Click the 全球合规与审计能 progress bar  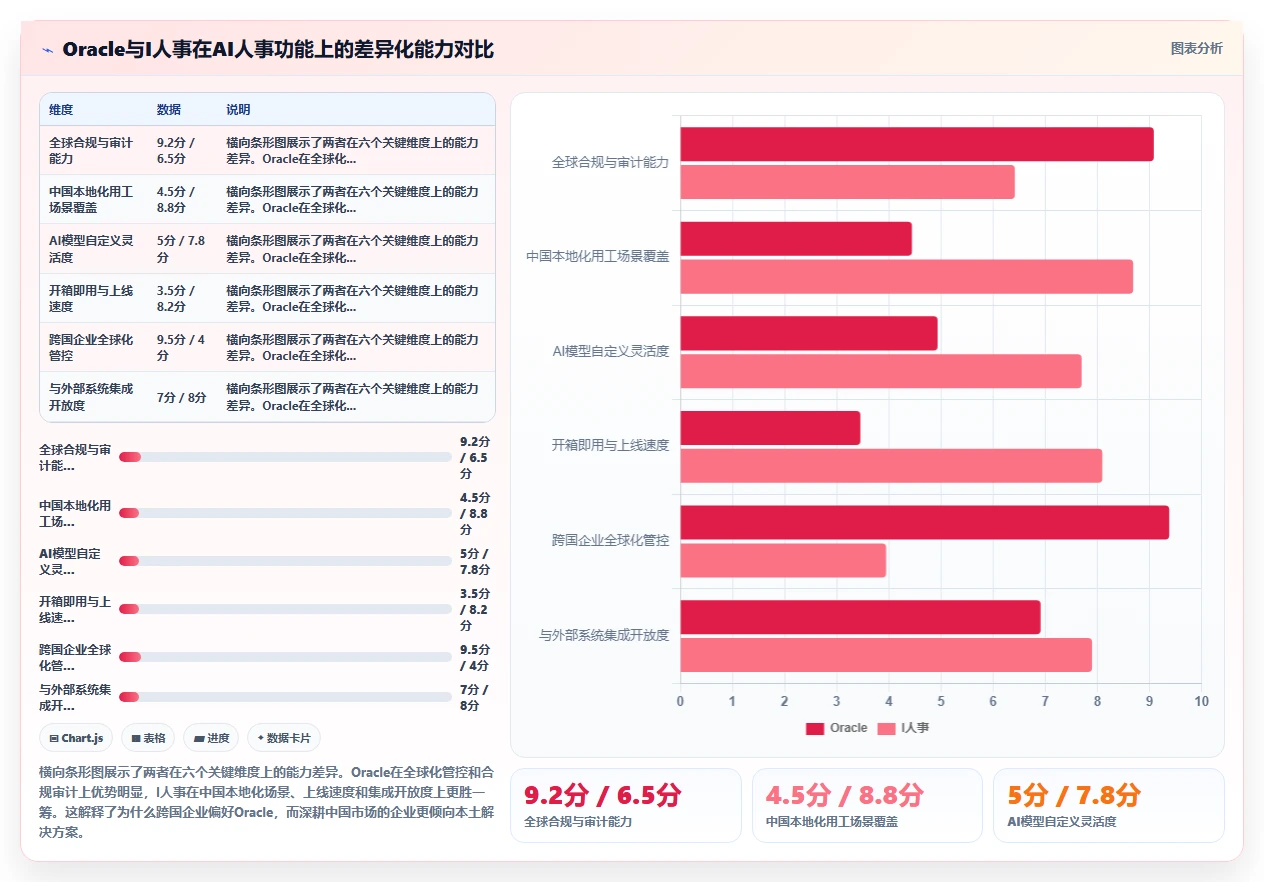pos(285,457)
